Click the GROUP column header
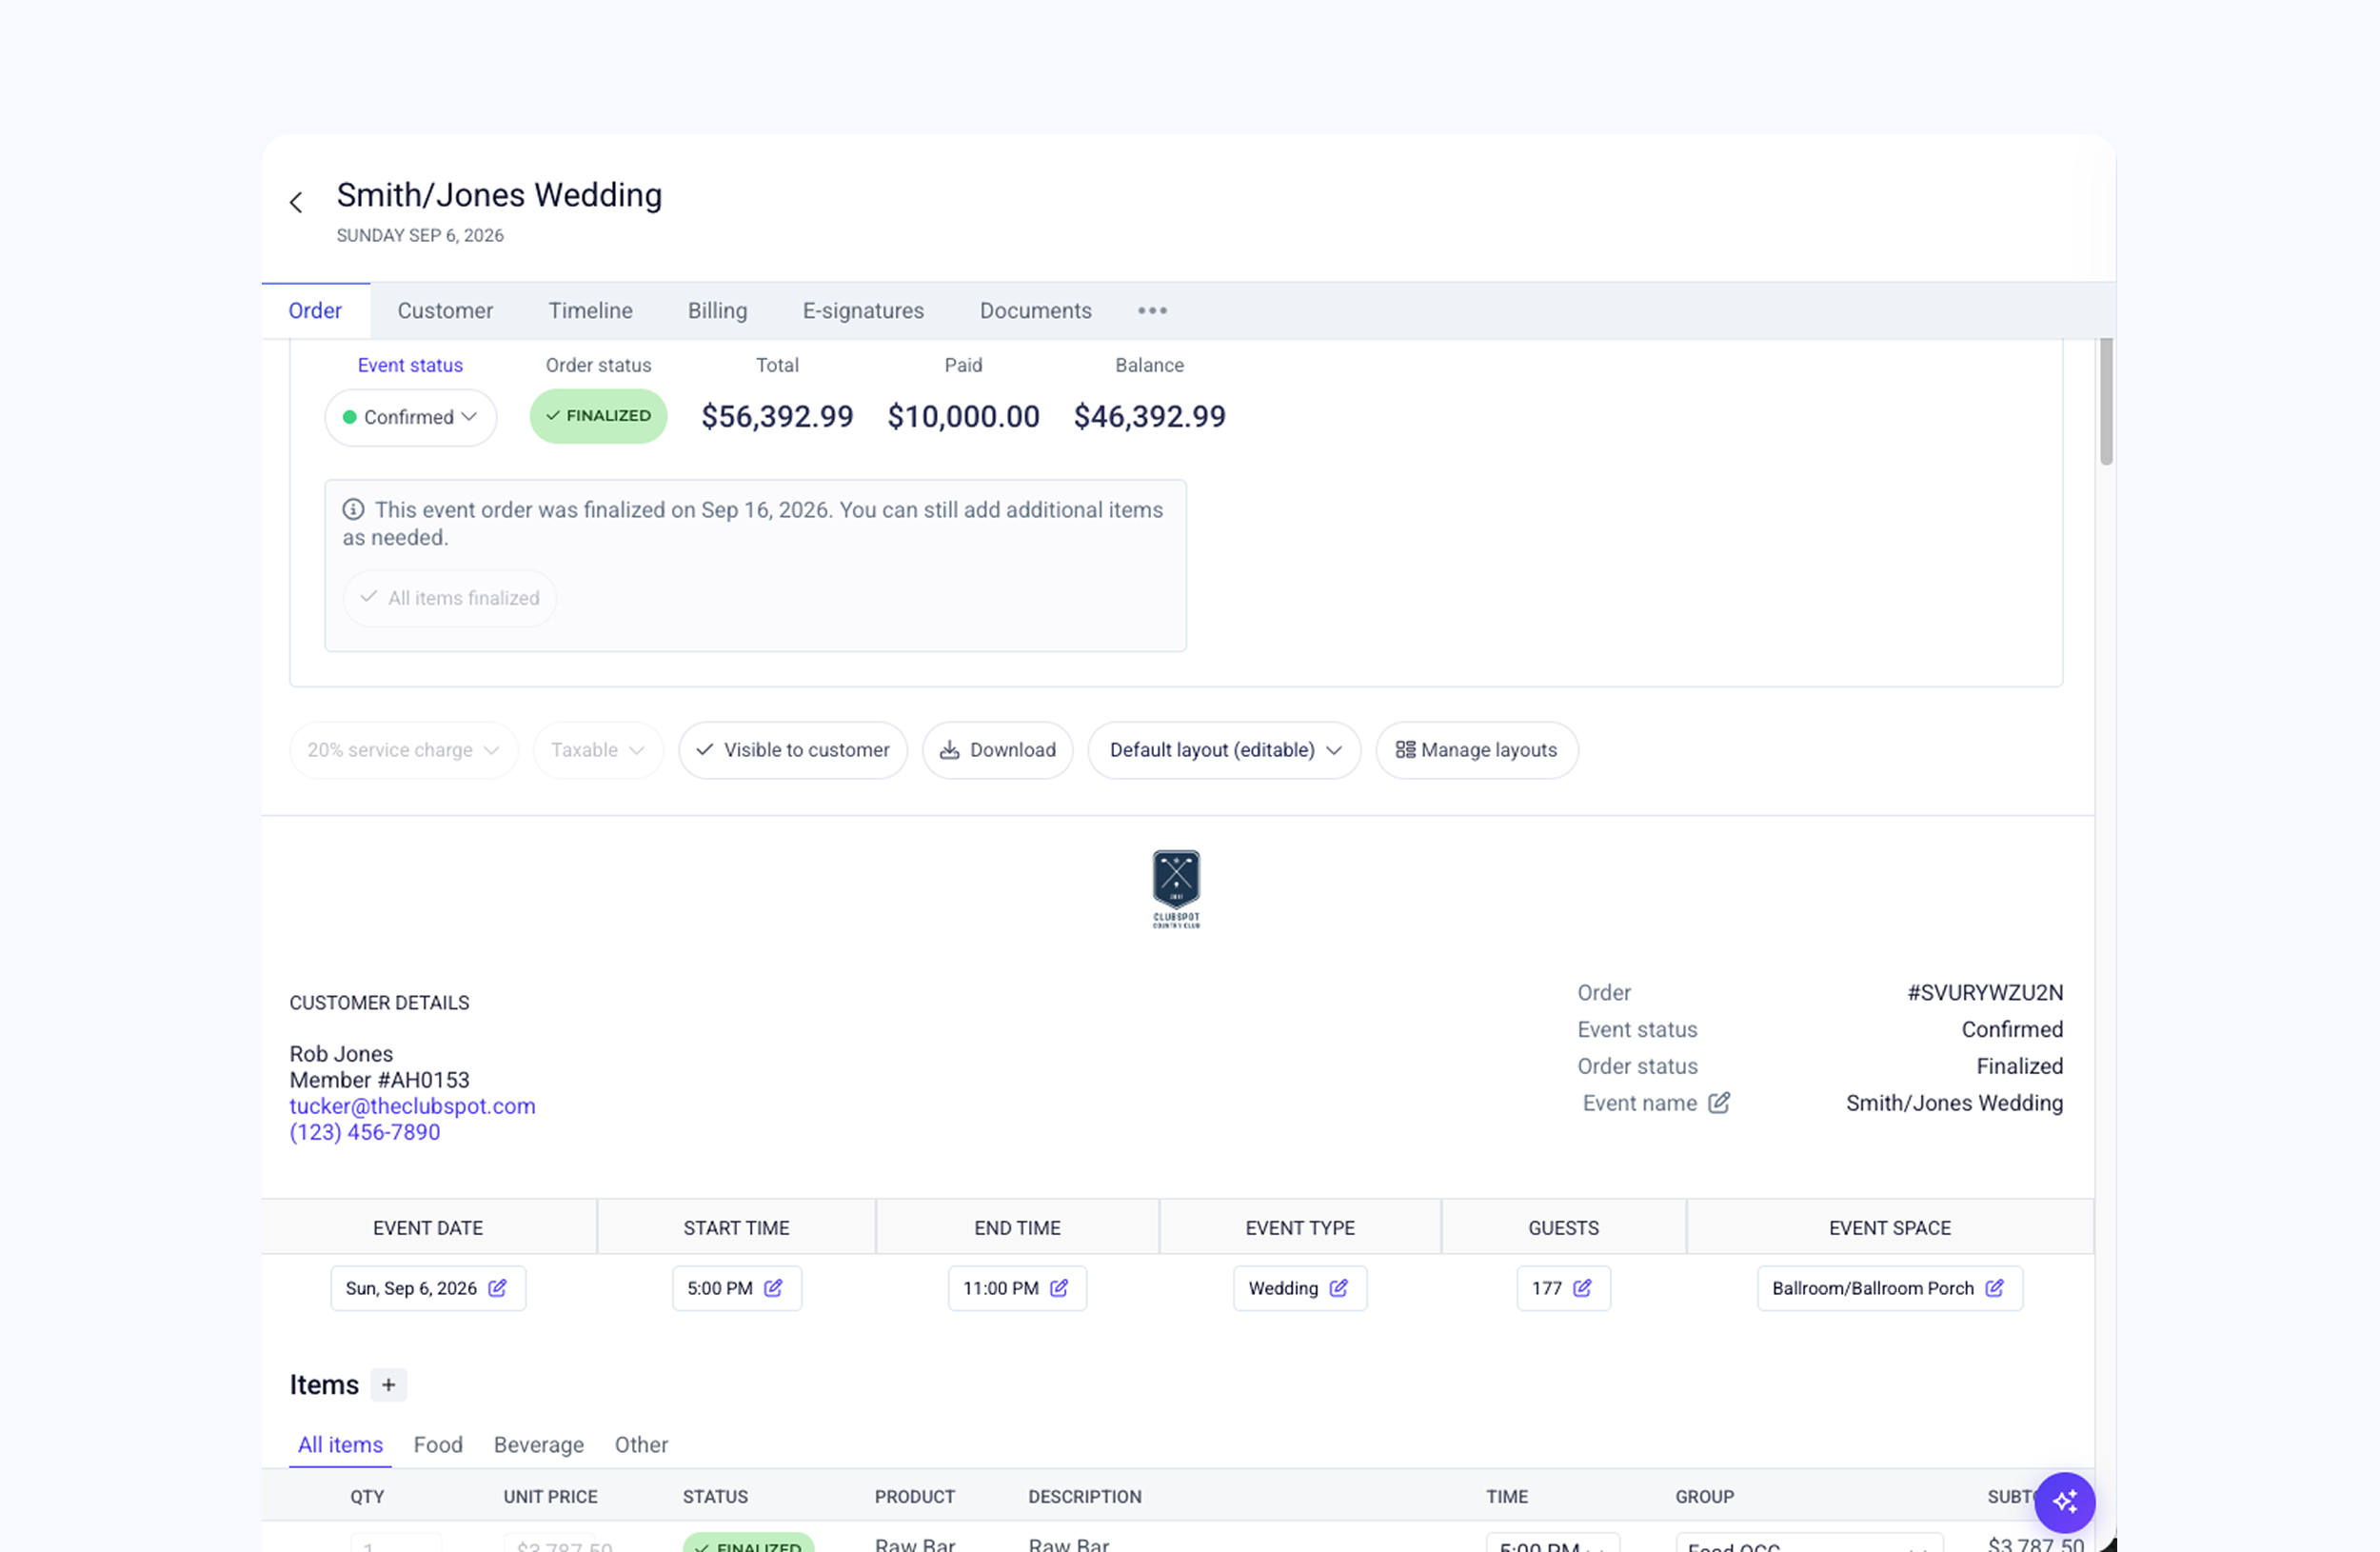The image size is (2380, 1552). 1704,1497
